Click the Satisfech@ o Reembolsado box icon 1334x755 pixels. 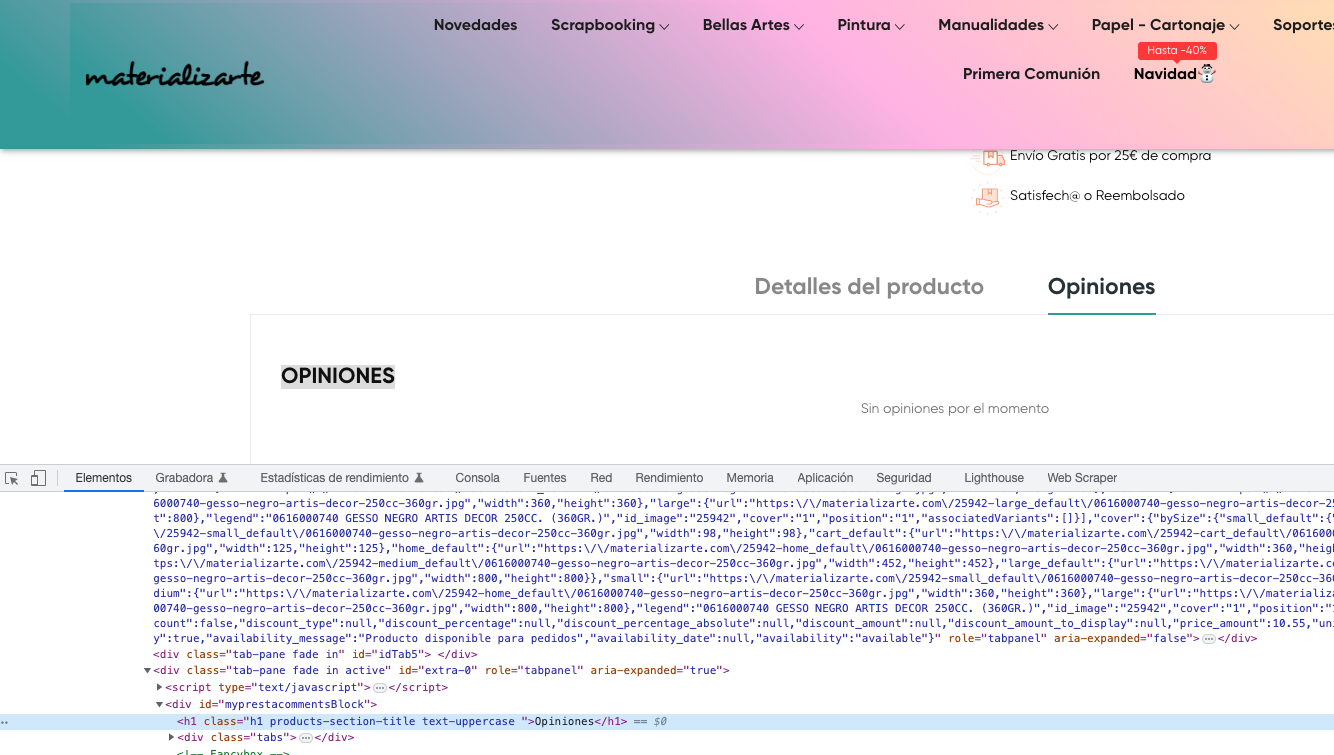[988, 197]
